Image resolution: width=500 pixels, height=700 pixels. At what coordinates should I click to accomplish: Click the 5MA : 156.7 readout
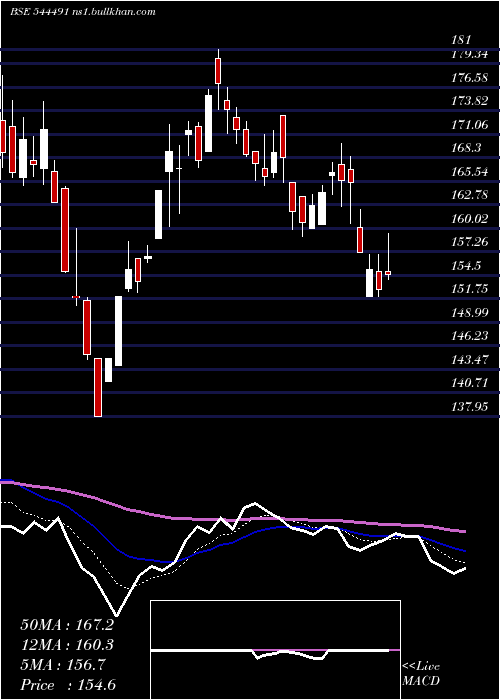pyautogui.click(x=63, y=665)
